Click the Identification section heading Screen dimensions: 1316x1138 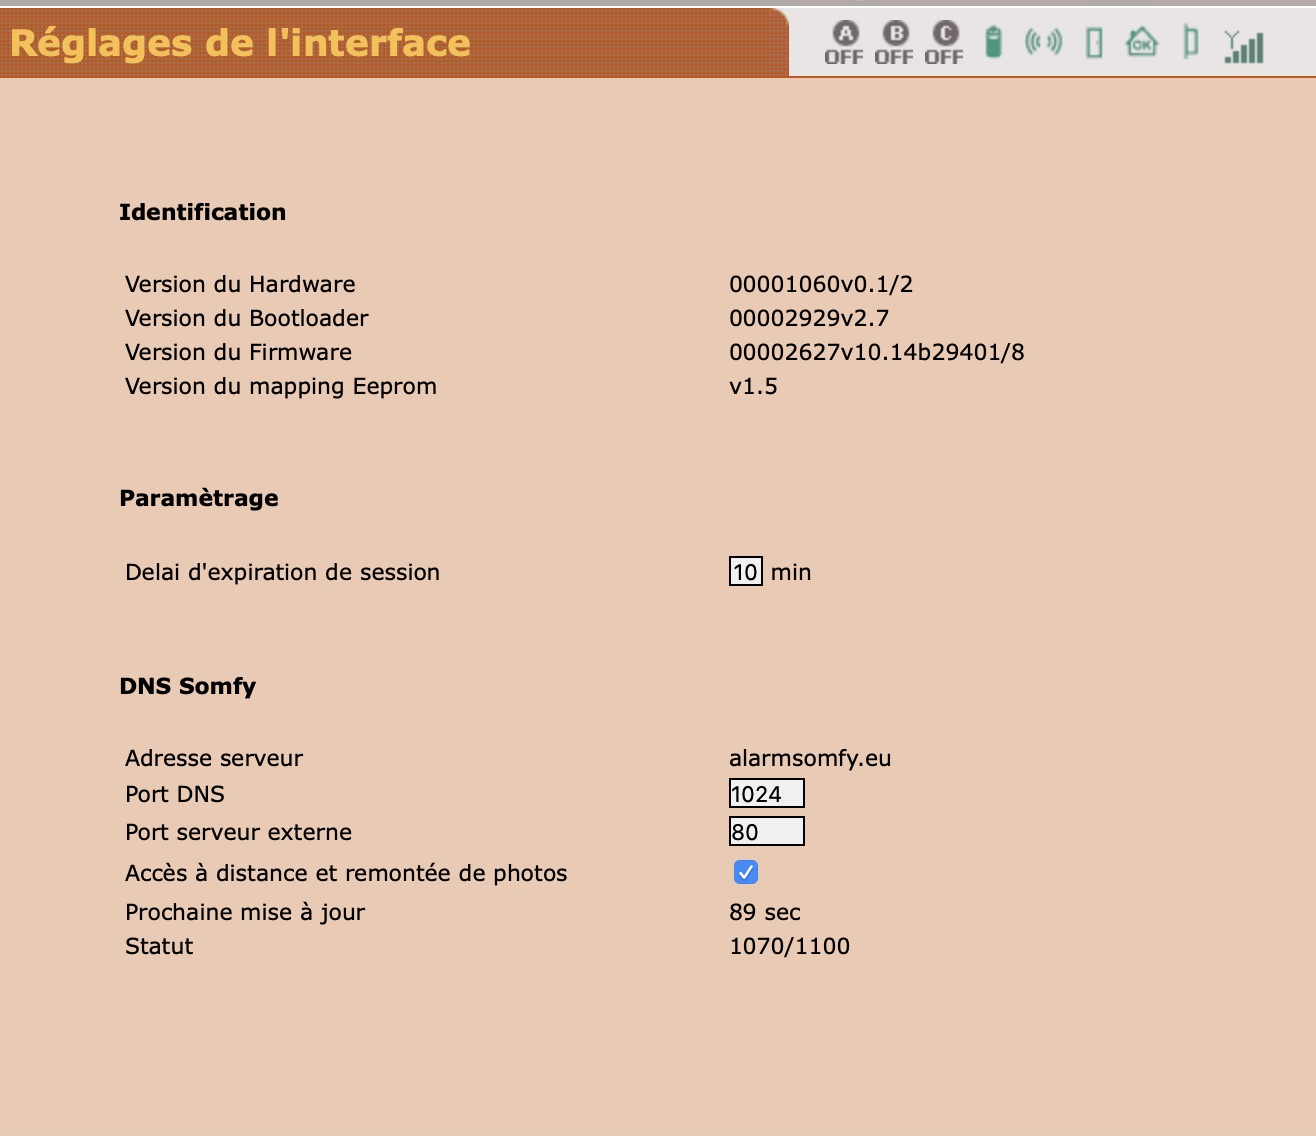(202, 212)
